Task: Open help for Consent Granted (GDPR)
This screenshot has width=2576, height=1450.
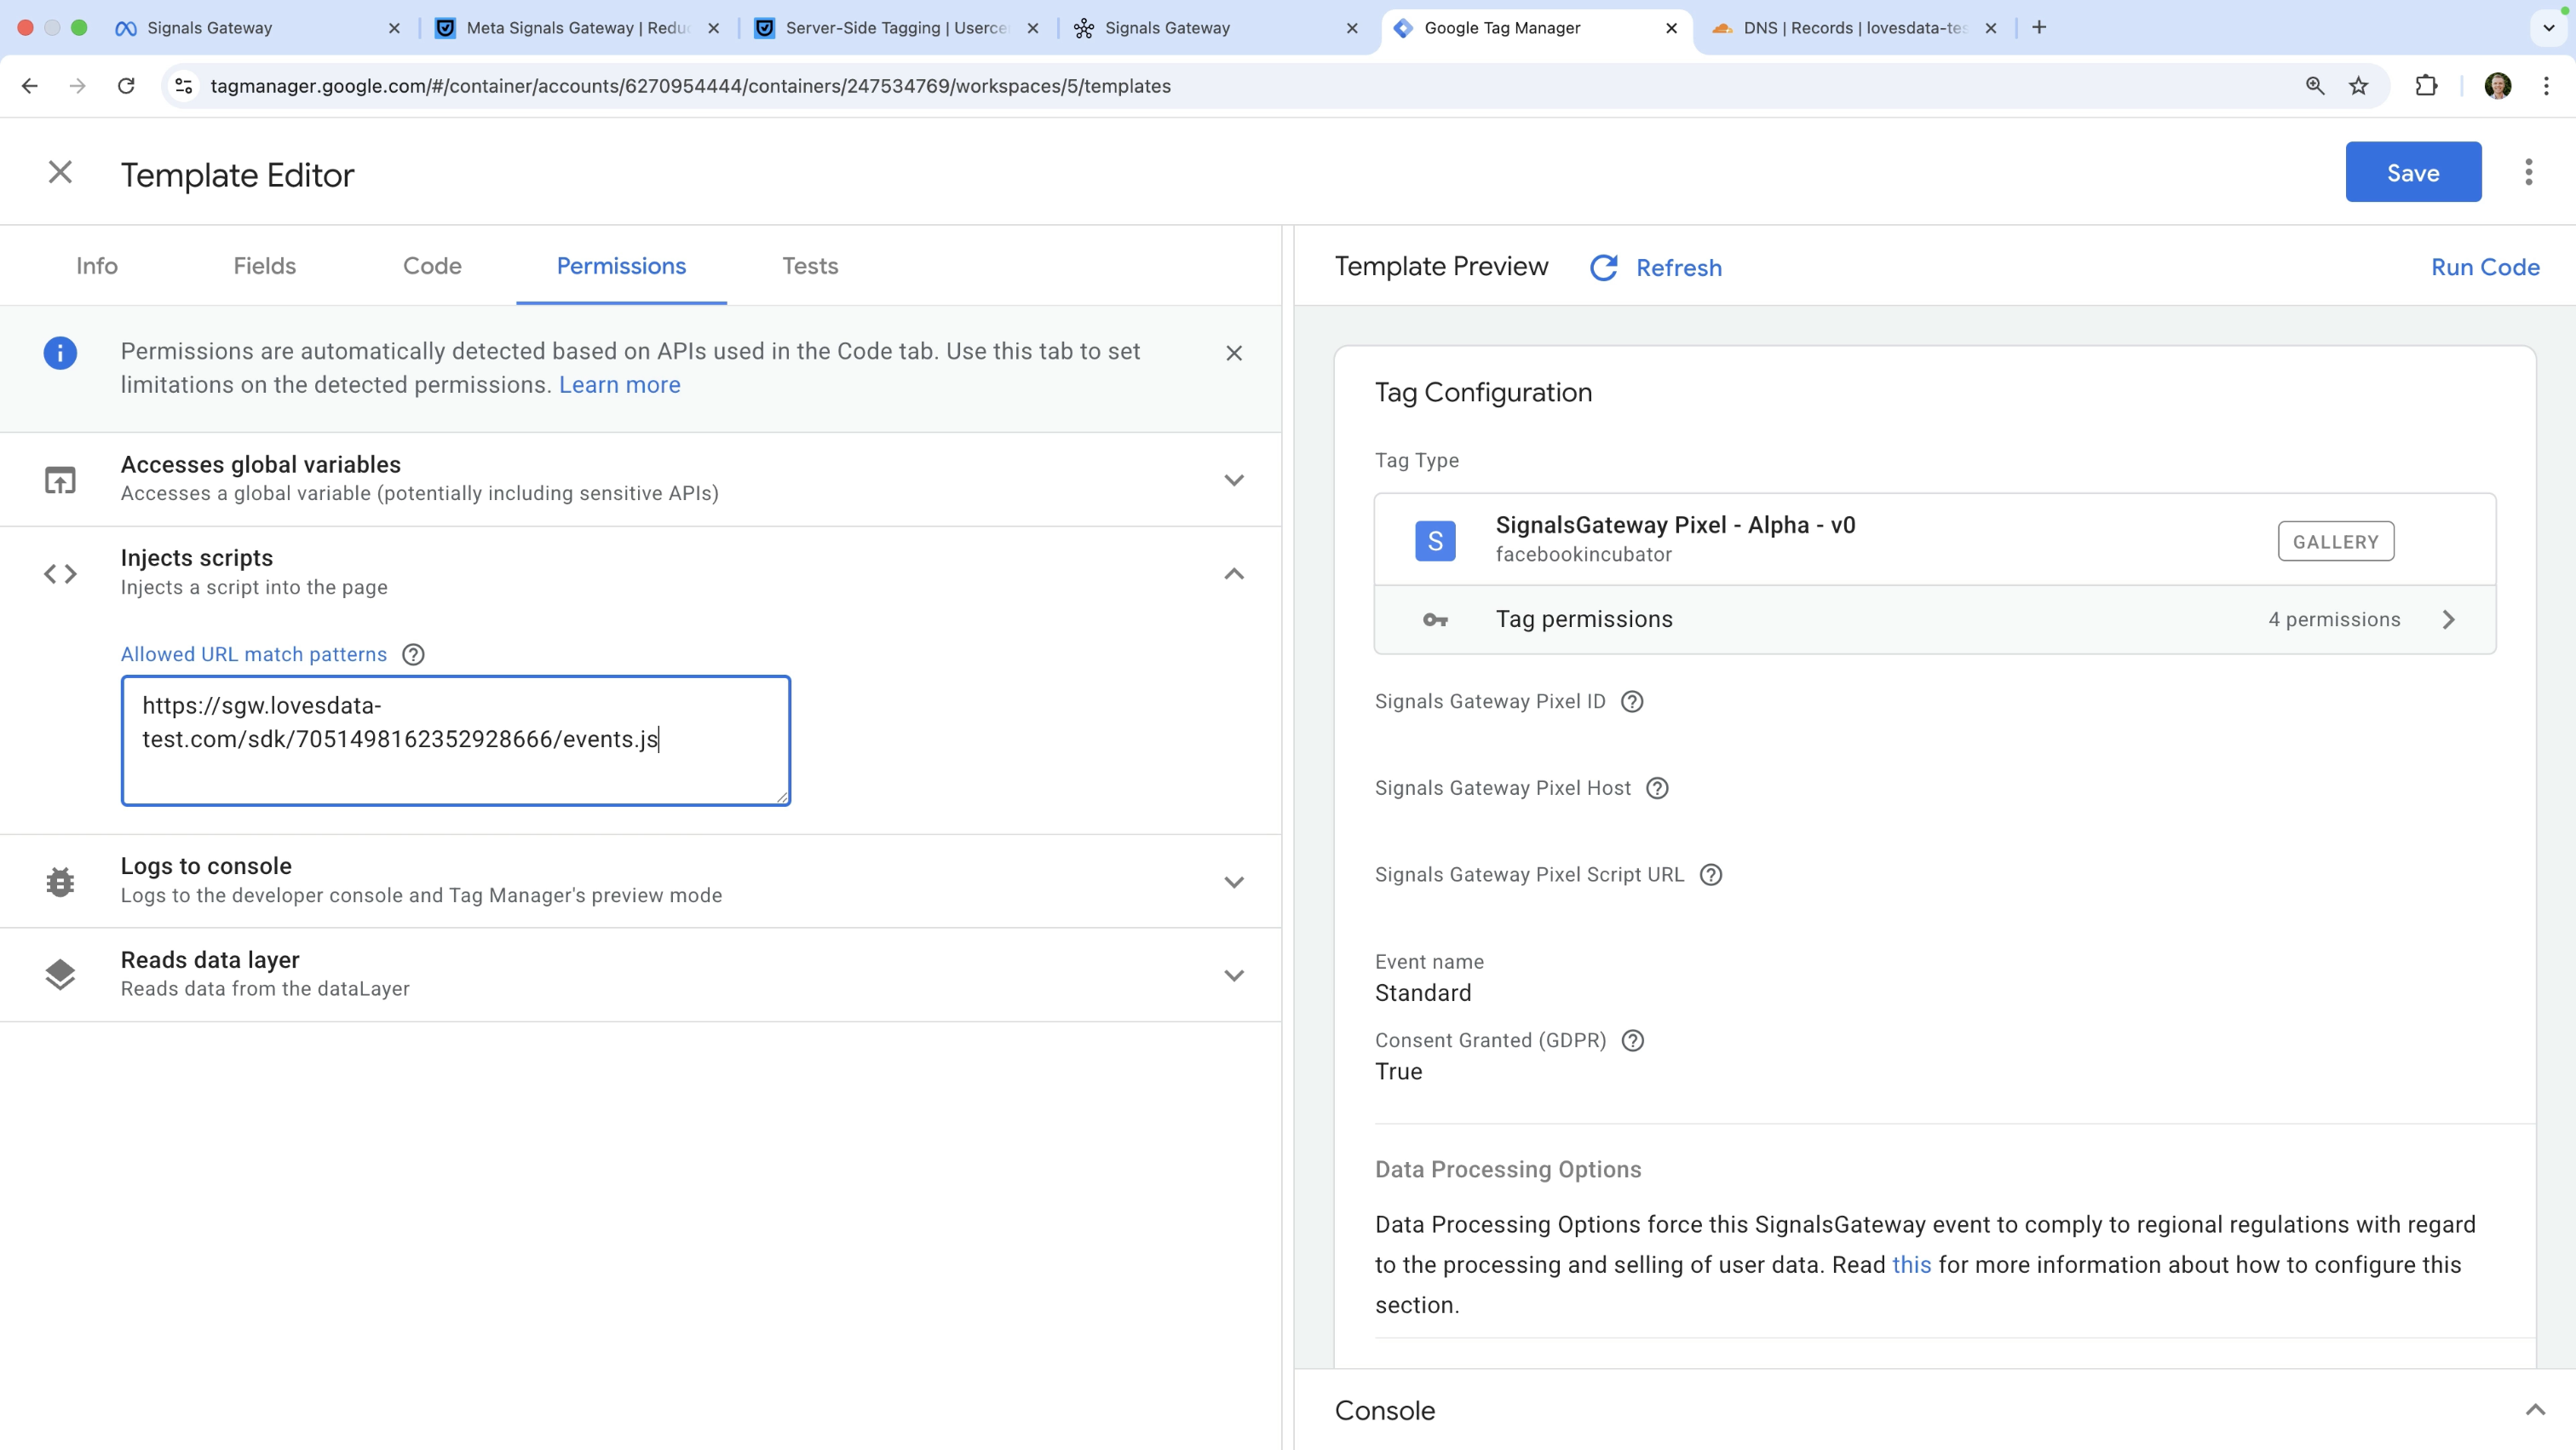Action: 1633,1040
